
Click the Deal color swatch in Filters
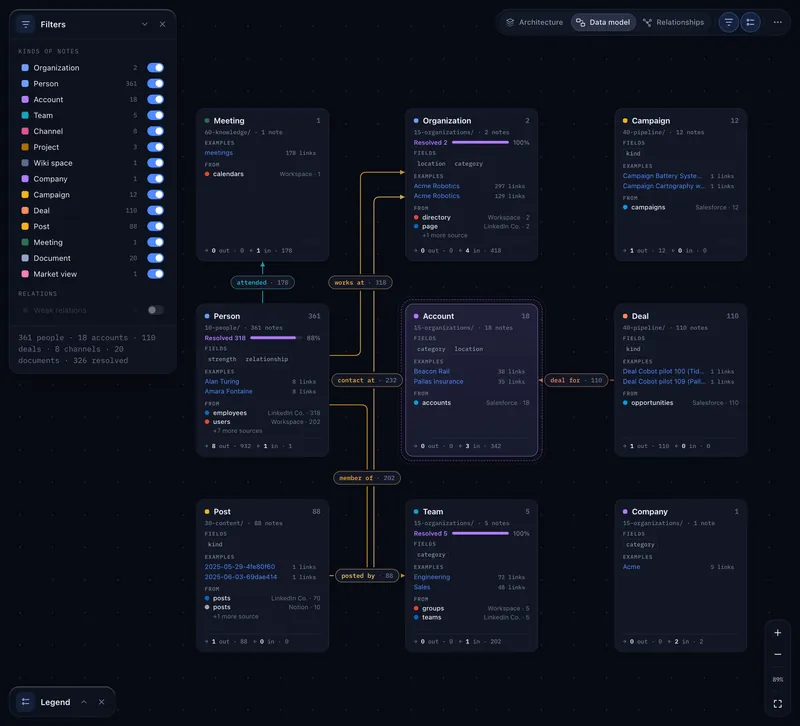click(x=25, y=210)
